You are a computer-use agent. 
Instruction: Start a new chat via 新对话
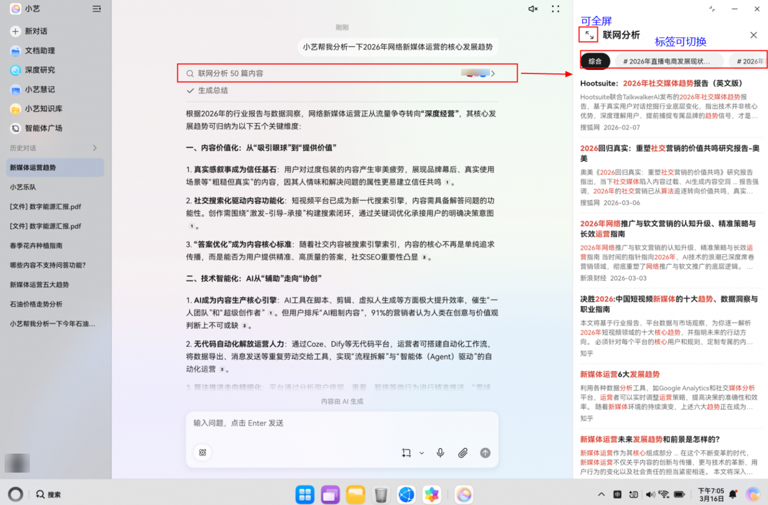29,31
